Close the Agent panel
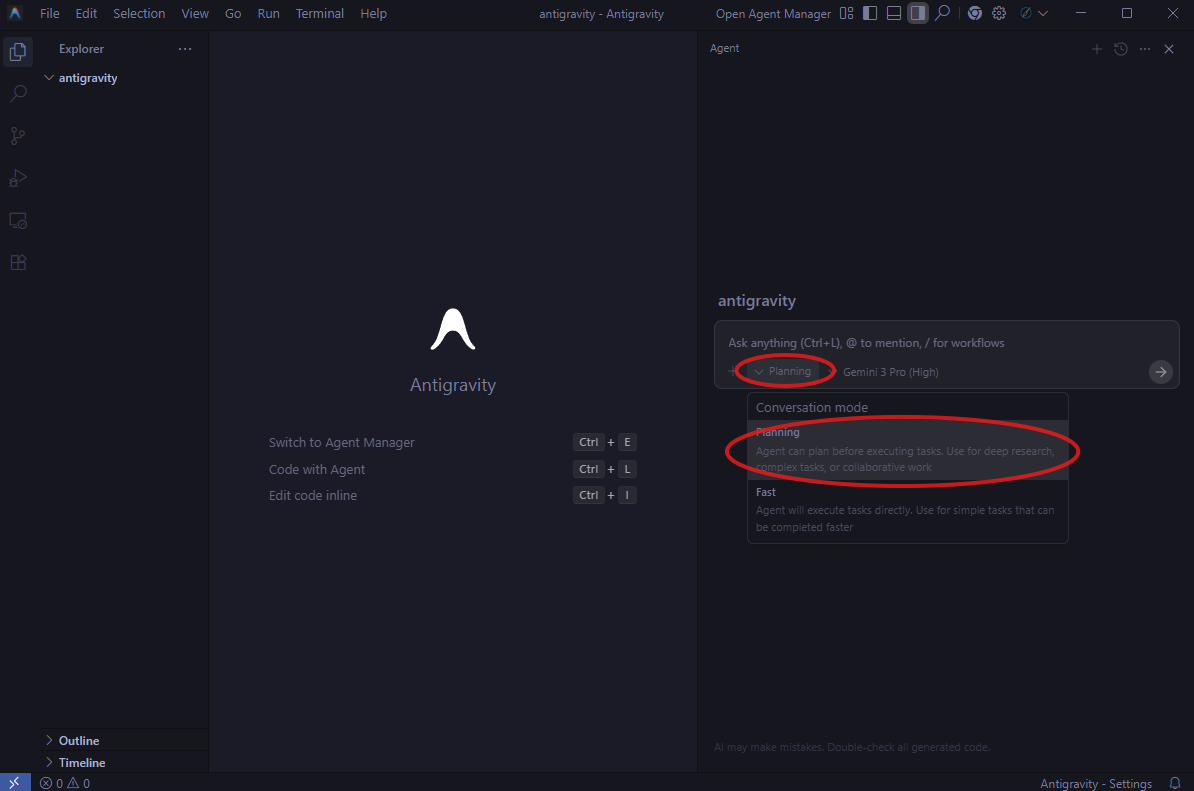 point(1169,49)
